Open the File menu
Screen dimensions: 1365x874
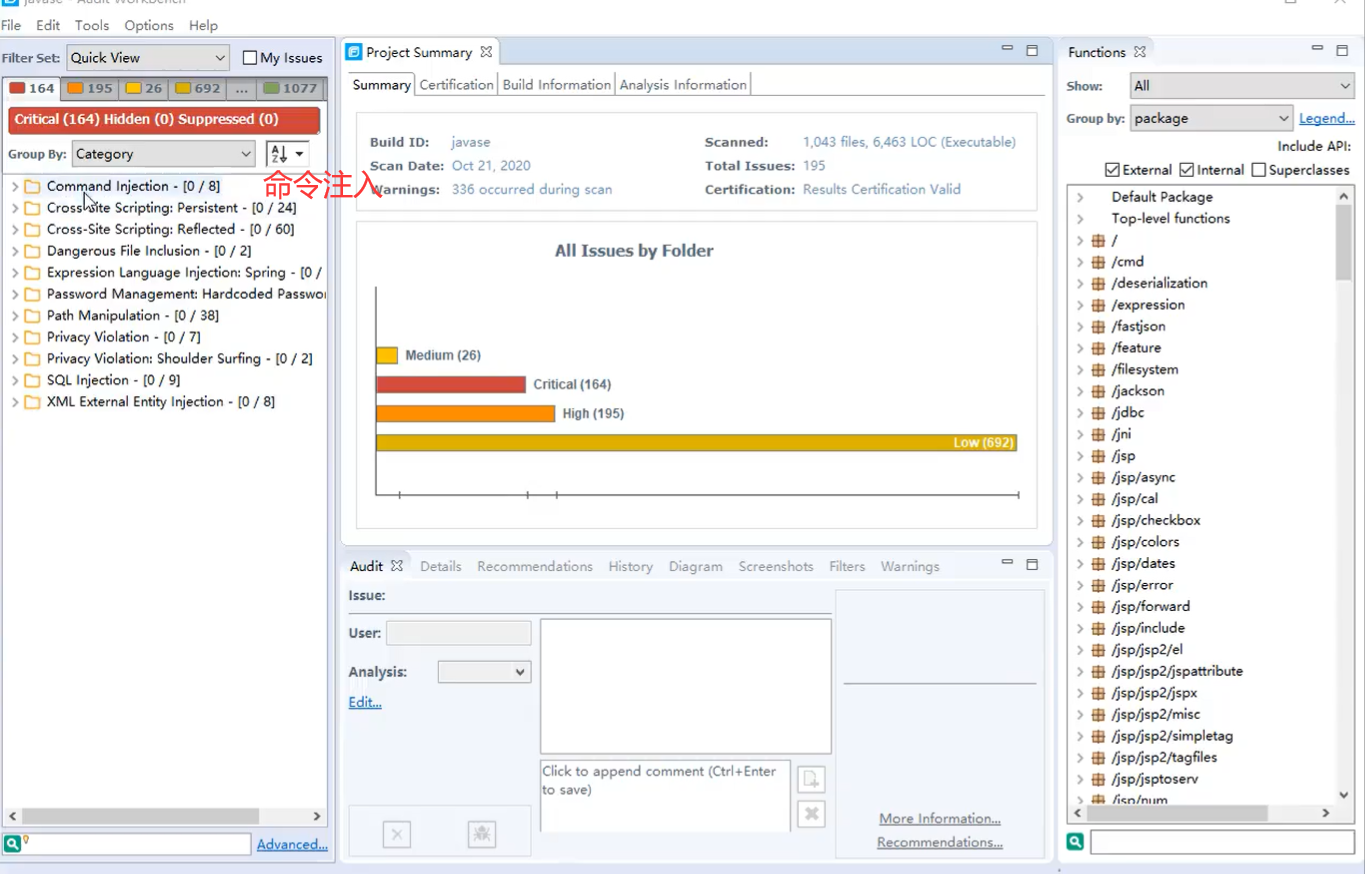tap(11, 25)
